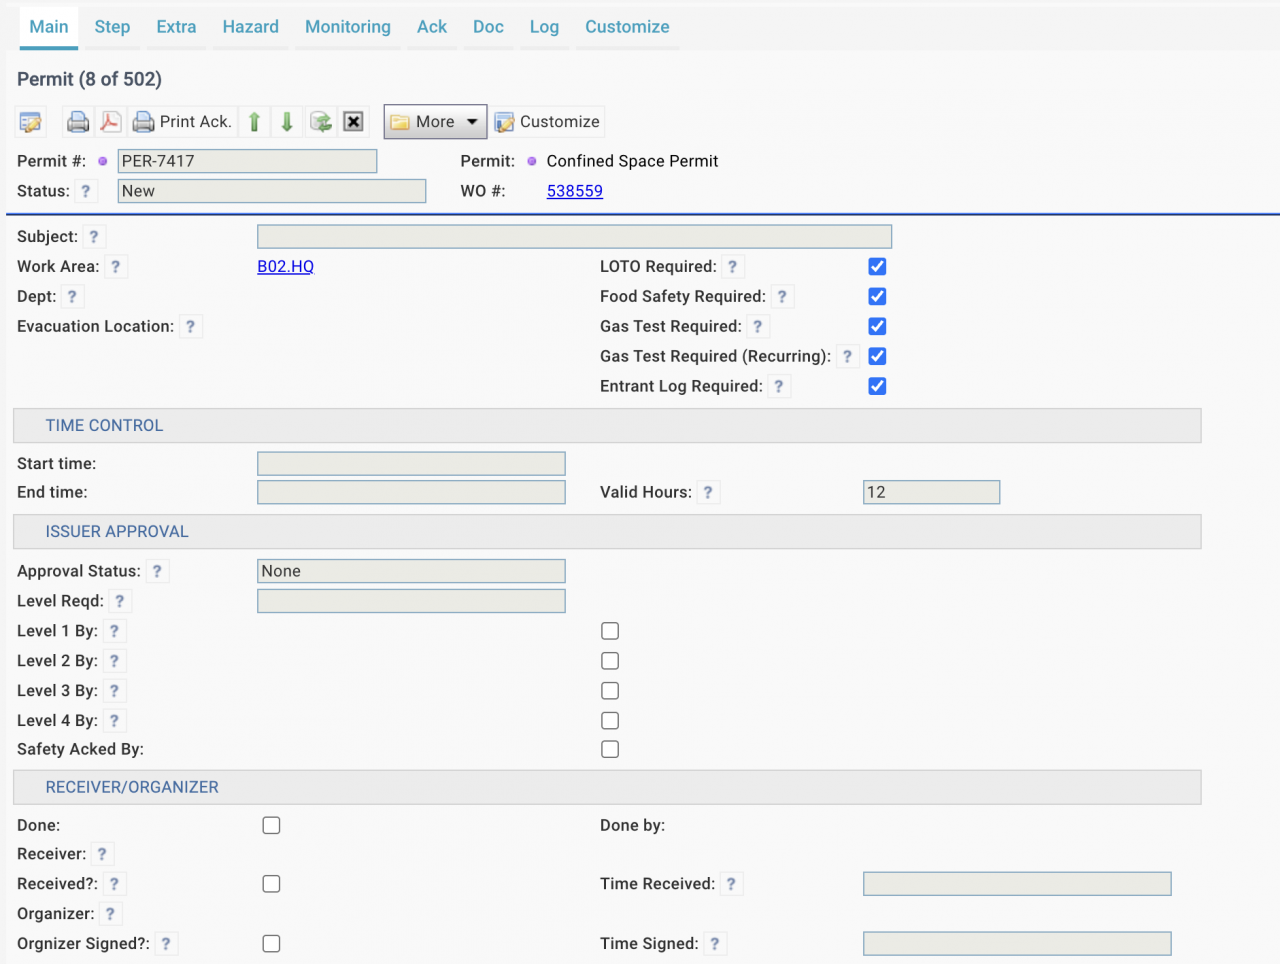Click the Subject input field
The width and height of the screenshot is (1280, 964).
pyautogui.click(x=574, y=237)
